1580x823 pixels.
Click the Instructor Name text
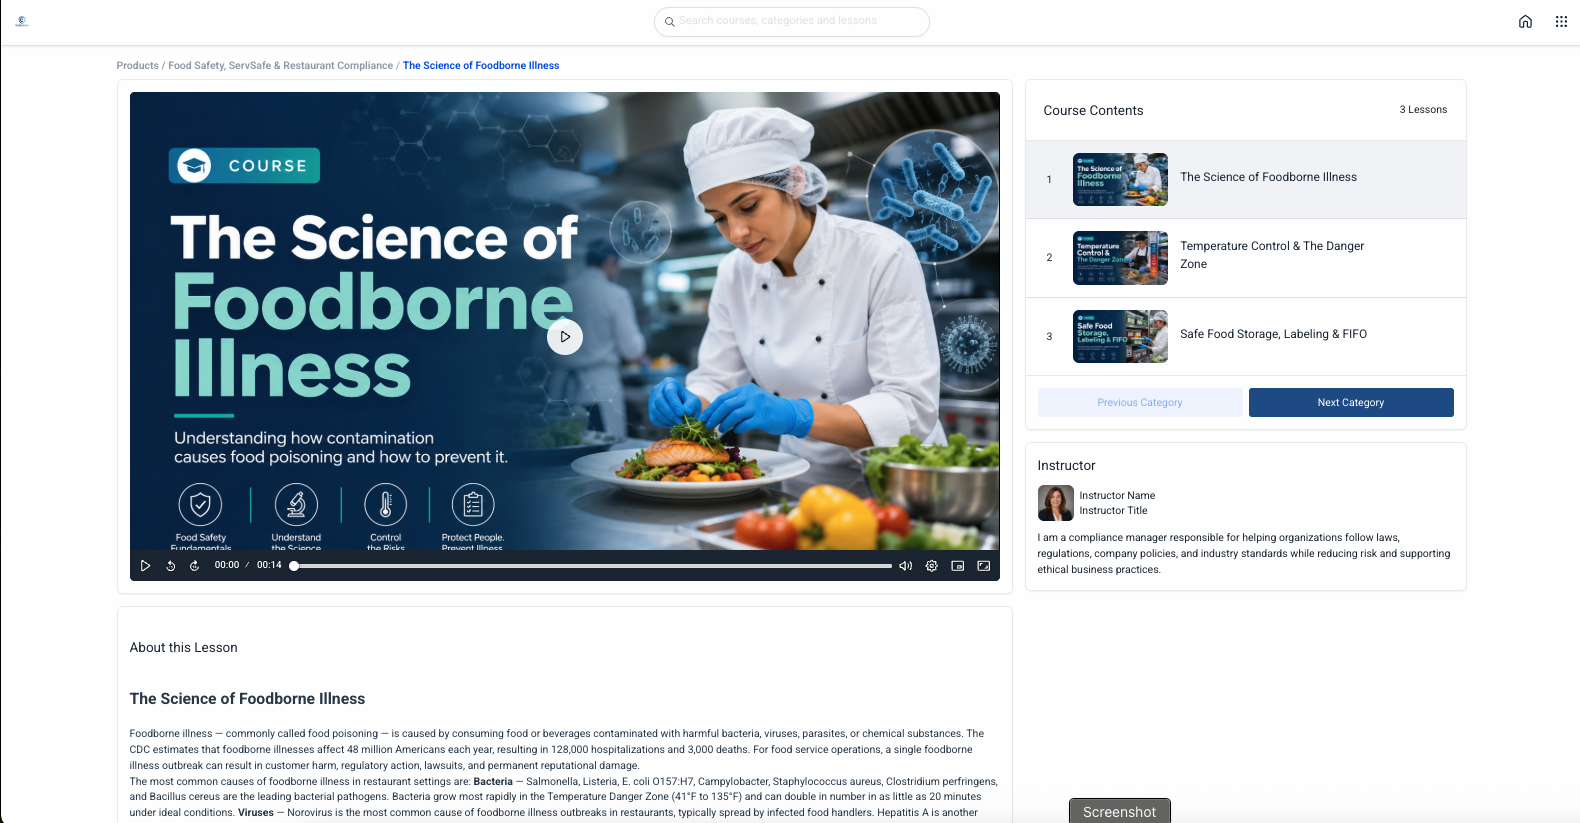pos(1117,496)
